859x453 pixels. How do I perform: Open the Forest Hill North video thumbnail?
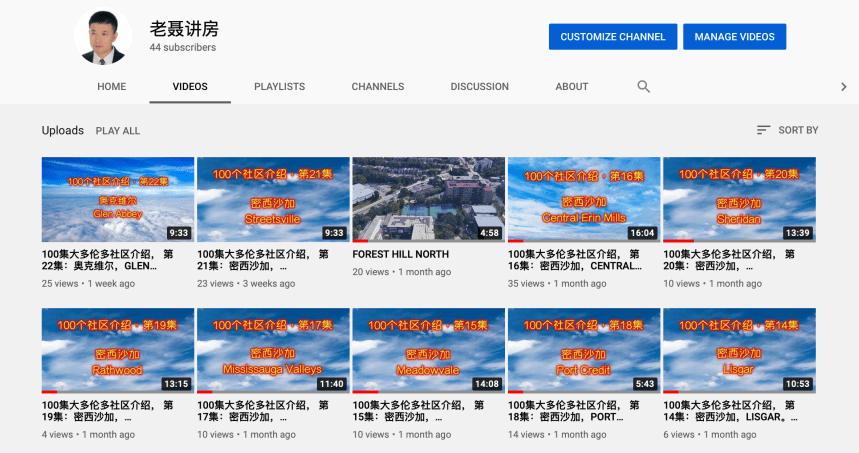tap(428, 199)
